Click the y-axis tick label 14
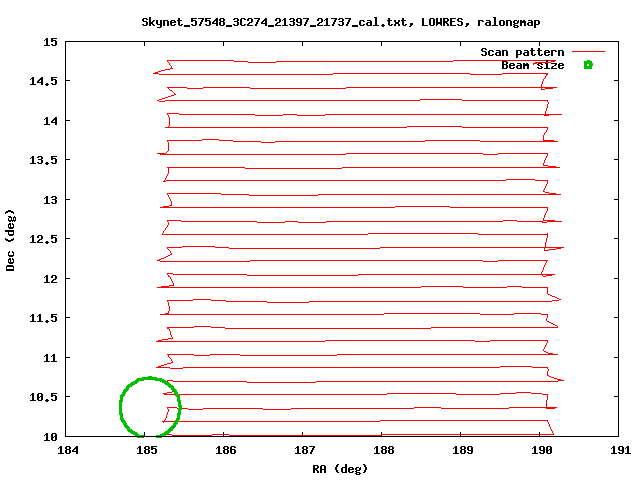640x480 pixels. [51, 121]
